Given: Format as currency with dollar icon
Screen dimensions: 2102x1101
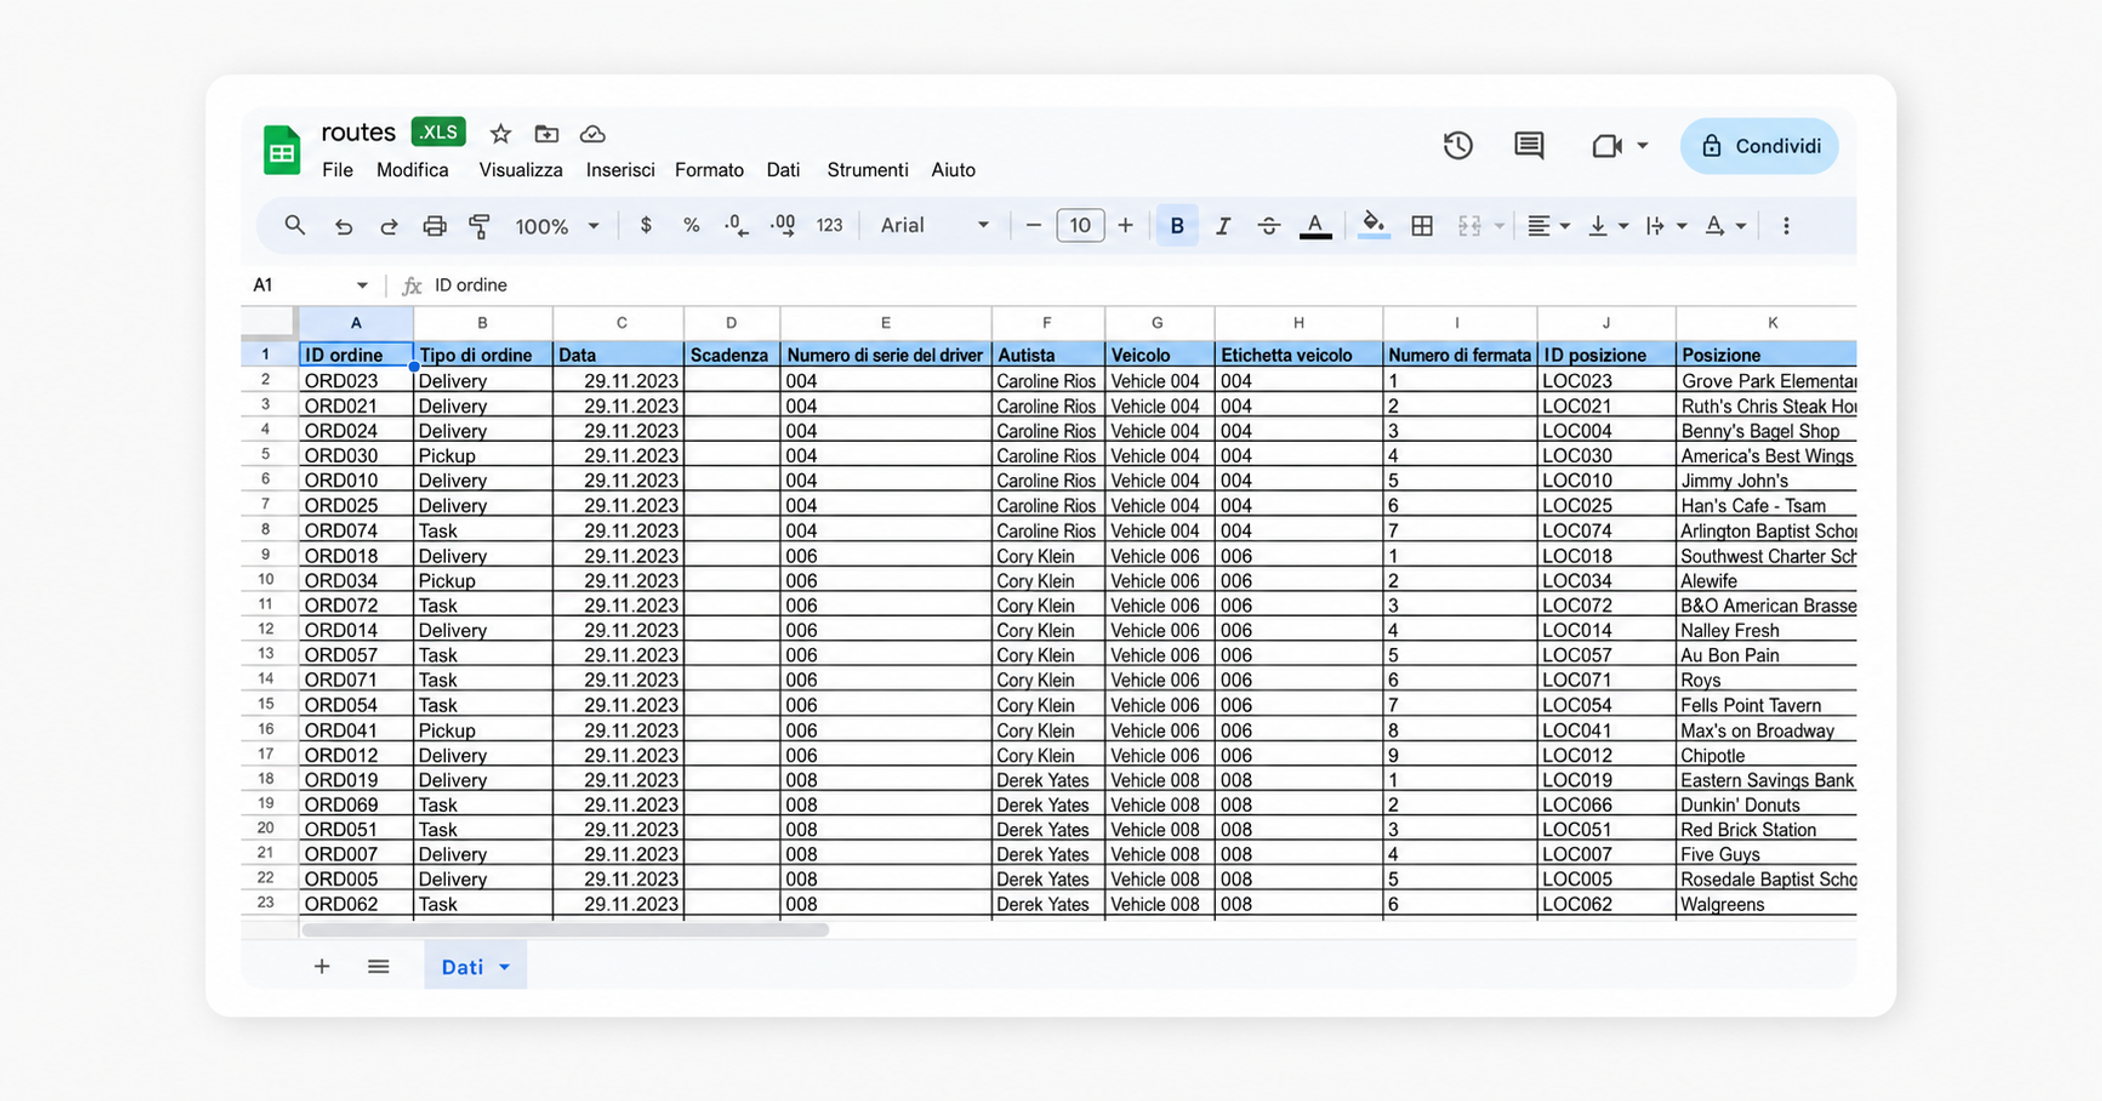Looking at the screenshot, I should 646,226.
